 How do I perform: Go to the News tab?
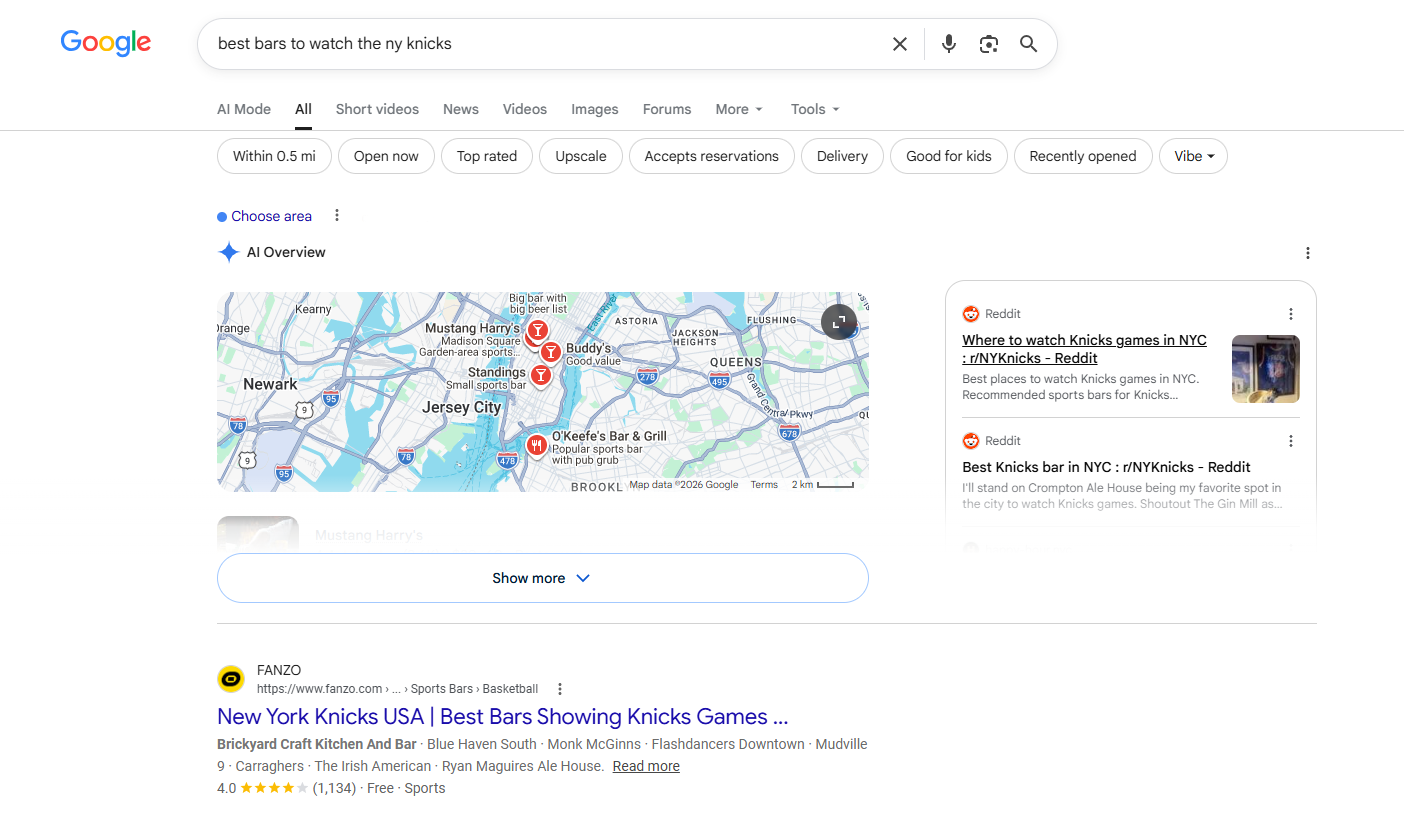pos(461,109)
